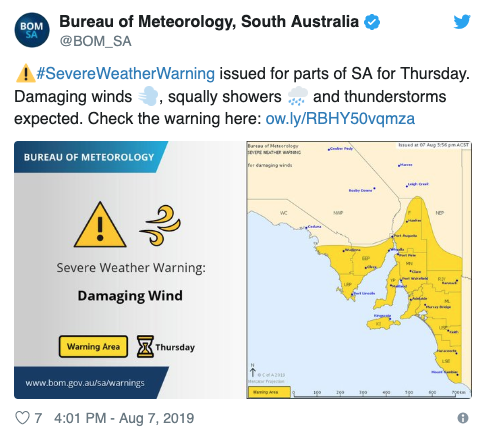Click the www.bom.gov.au/sa/warnings banner
The width and height of the screenshot is (484, 434).
coord(91,383)
